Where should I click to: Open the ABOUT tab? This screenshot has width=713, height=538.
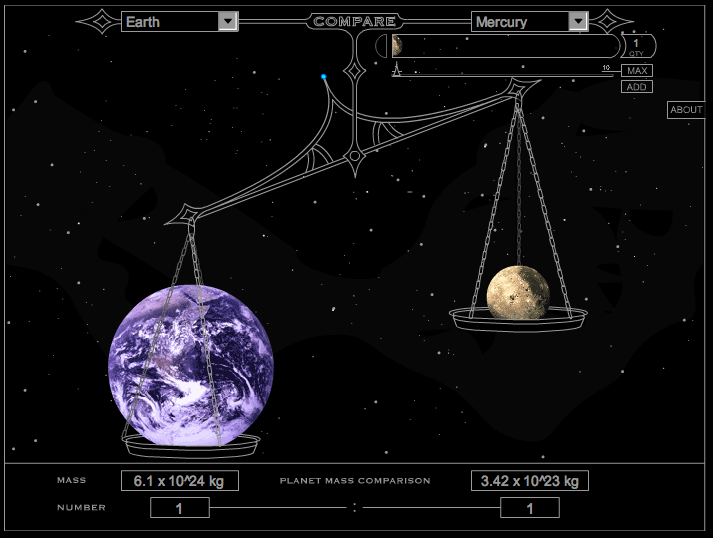pyautogui.click(x=687, y=110)
